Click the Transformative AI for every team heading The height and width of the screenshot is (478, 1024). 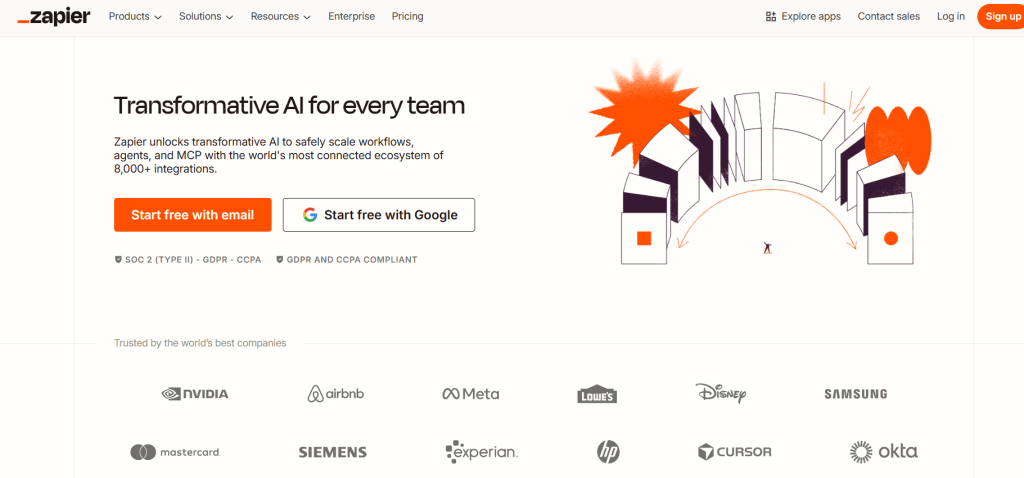point(289,105)
